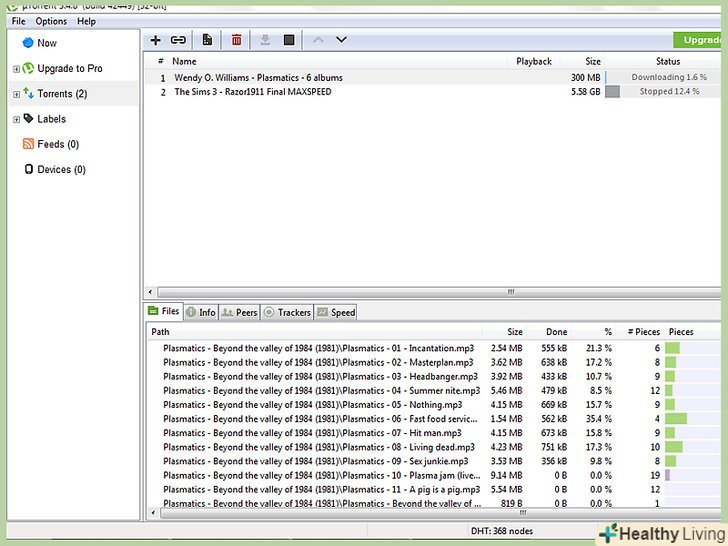Open the Help menu
This screenshot has height=546, width=728.
(86, 21)
